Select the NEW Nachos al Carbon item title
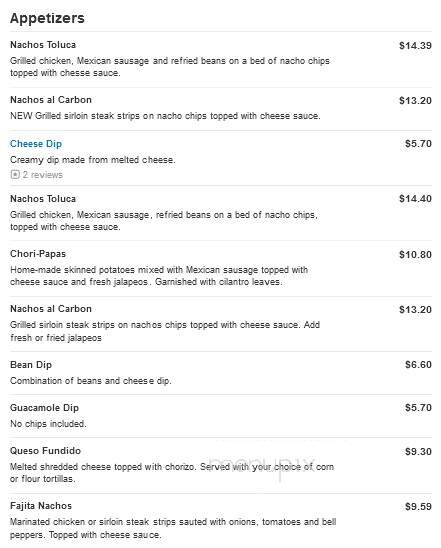Viewport: 441px width, 548px height. point(51,100)
